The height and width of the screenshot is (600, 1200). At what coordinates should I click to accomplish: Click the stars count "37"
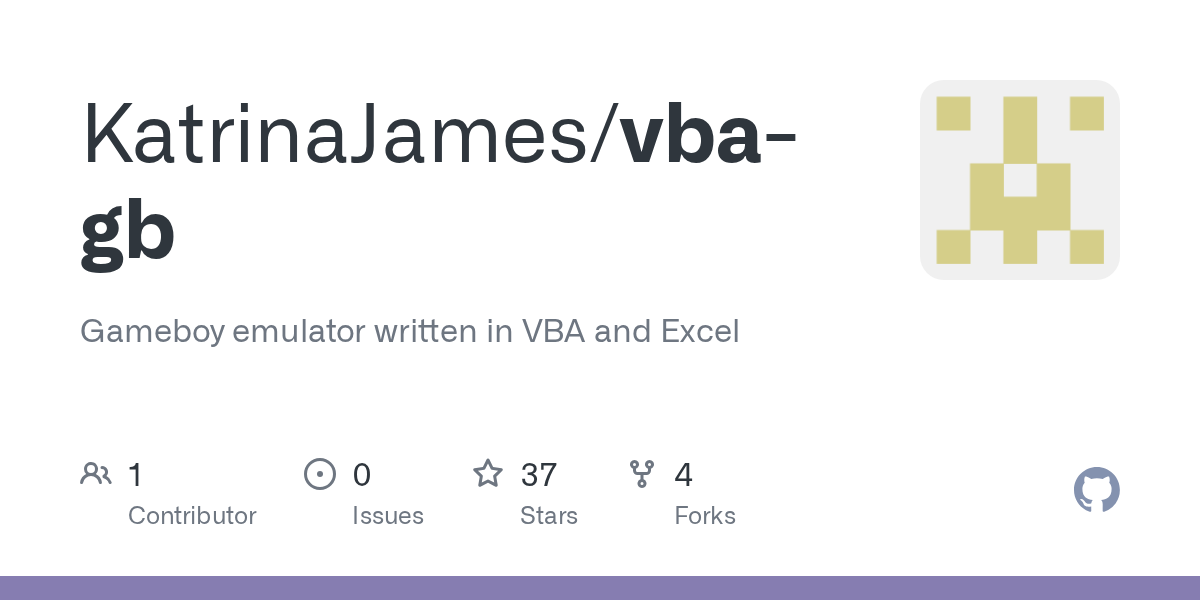539,474
